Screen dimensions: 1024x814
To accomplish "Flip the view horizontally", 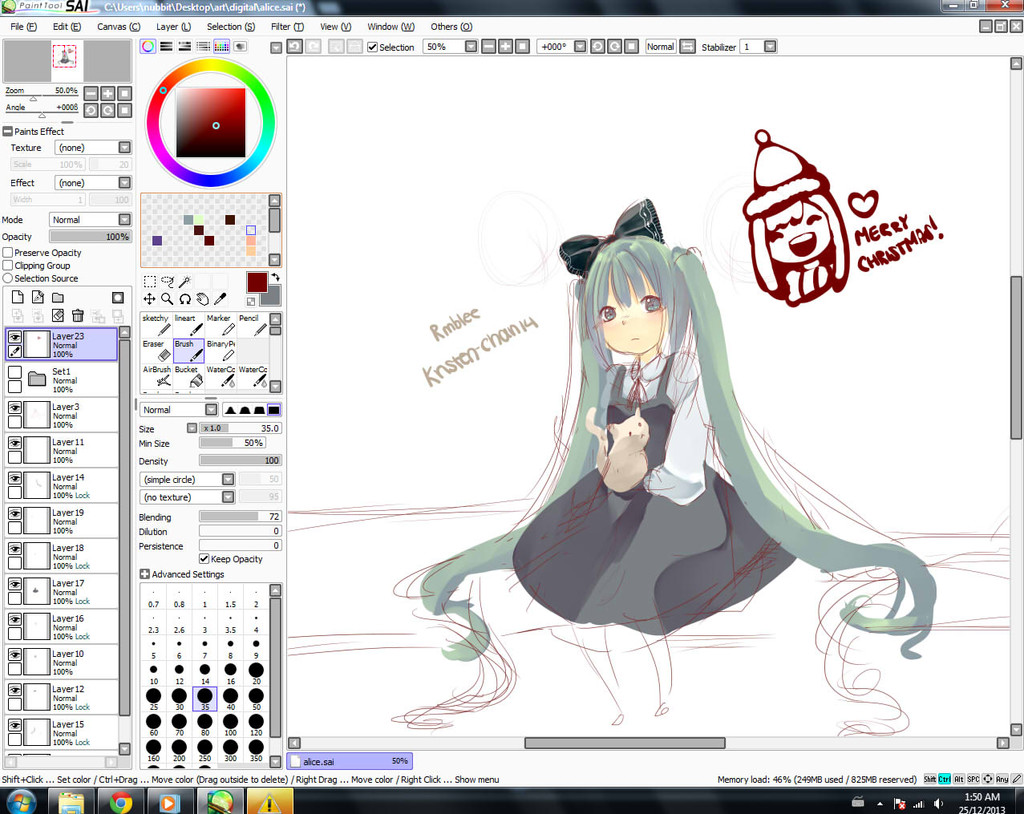I will [x=687, y=46].
